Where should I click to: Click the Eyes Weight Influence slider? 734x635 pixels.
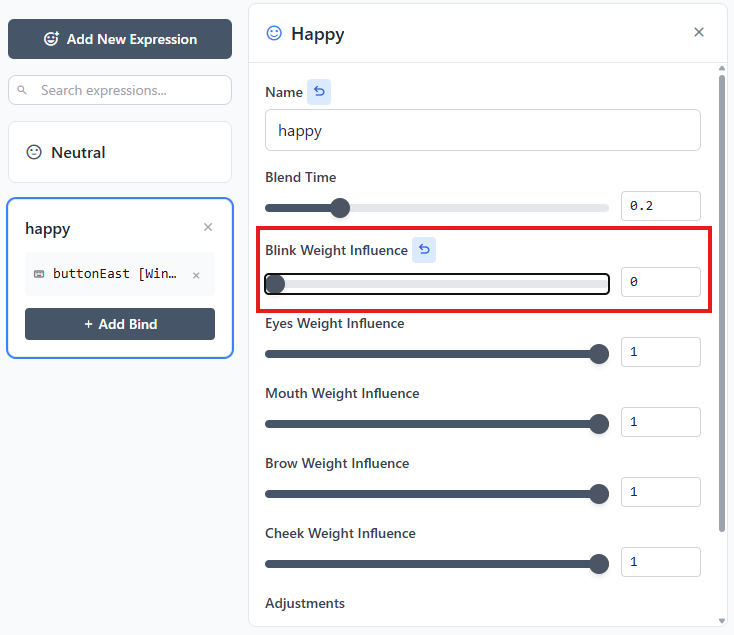[x=436, y=353]
